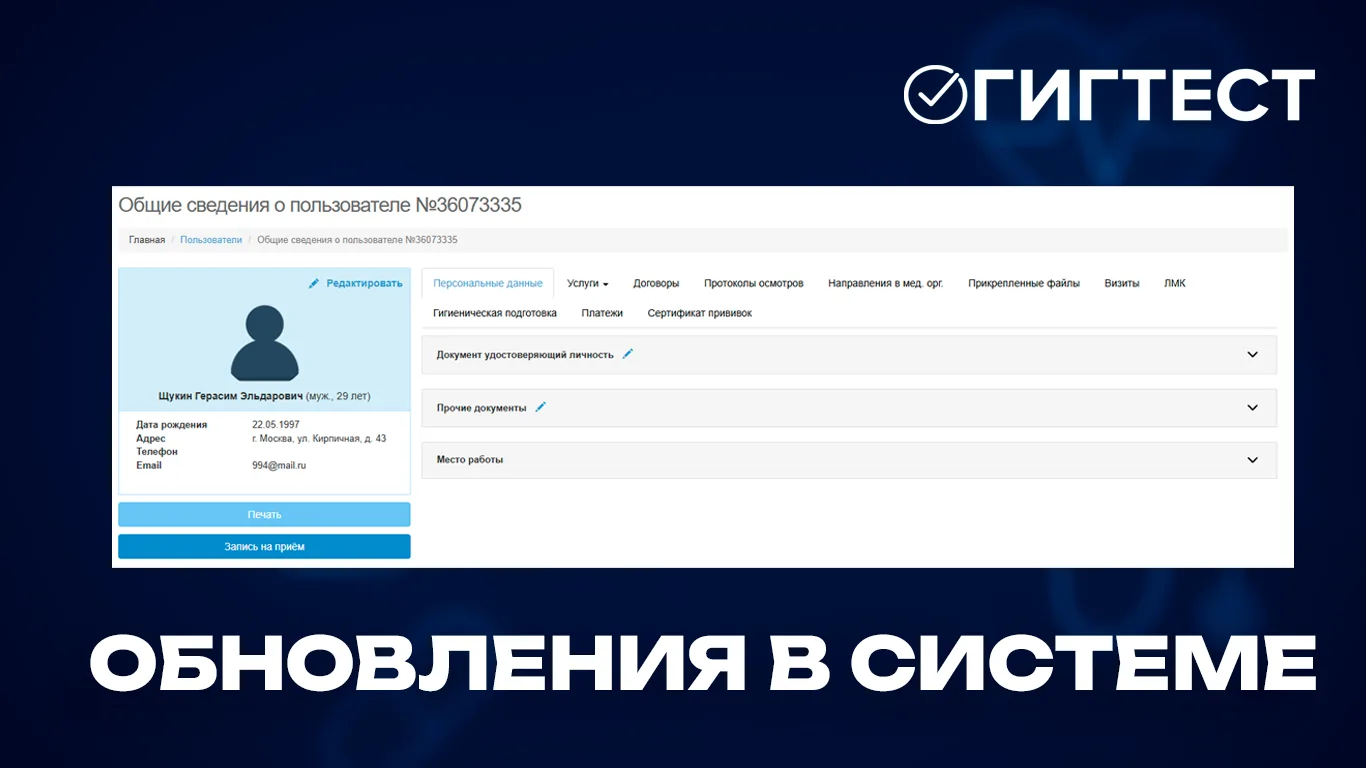Select the ЛМК tab
1366x768 pixels.
click(x=1175, y=283)
